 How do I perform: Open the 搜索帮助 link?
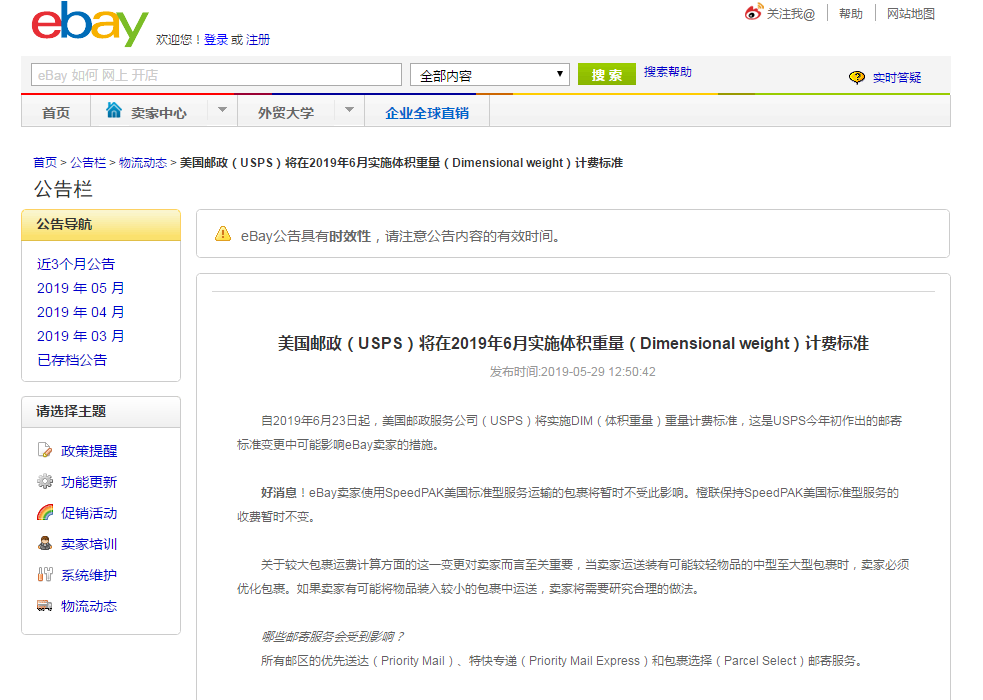coord(668,72)
